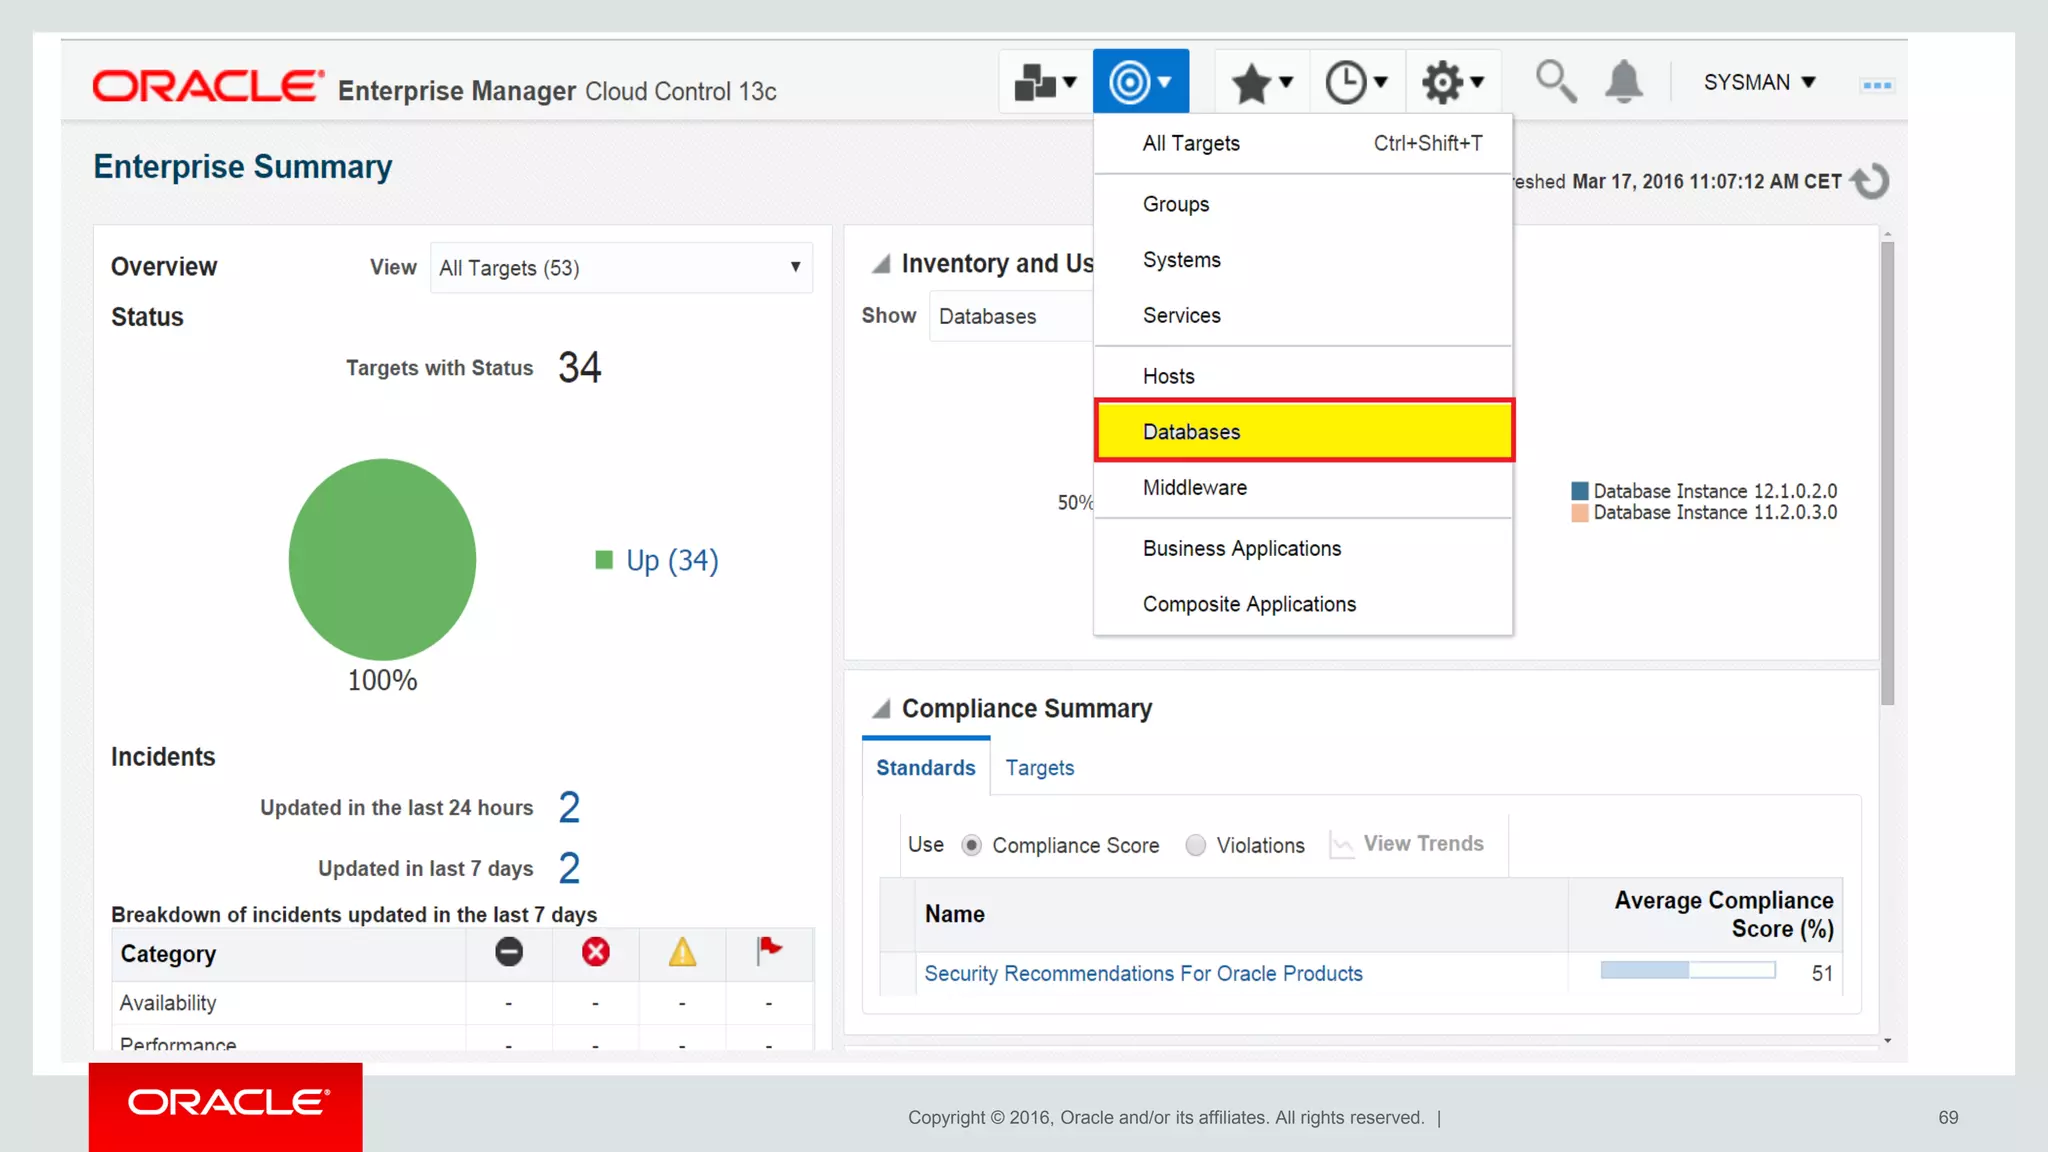Open Security Recommendations For Oracle Products link
The image size is (2048, 1152).
tap(1143, 974)
